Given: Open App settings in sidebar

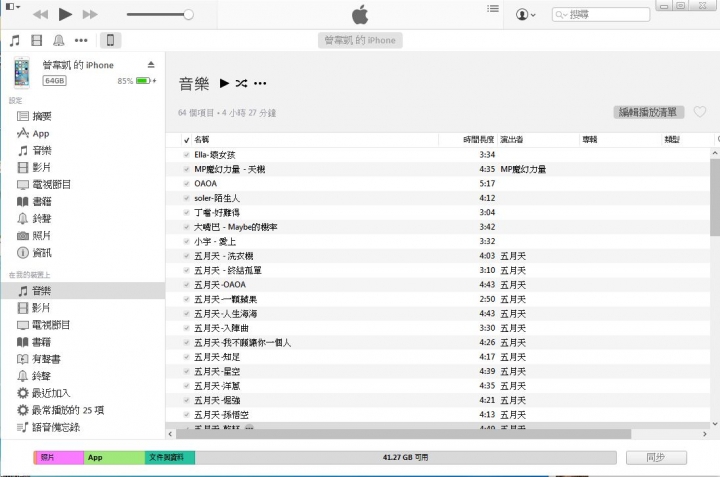Looking at the screenshot, I should pyautogui.click(x=33, y=134).
